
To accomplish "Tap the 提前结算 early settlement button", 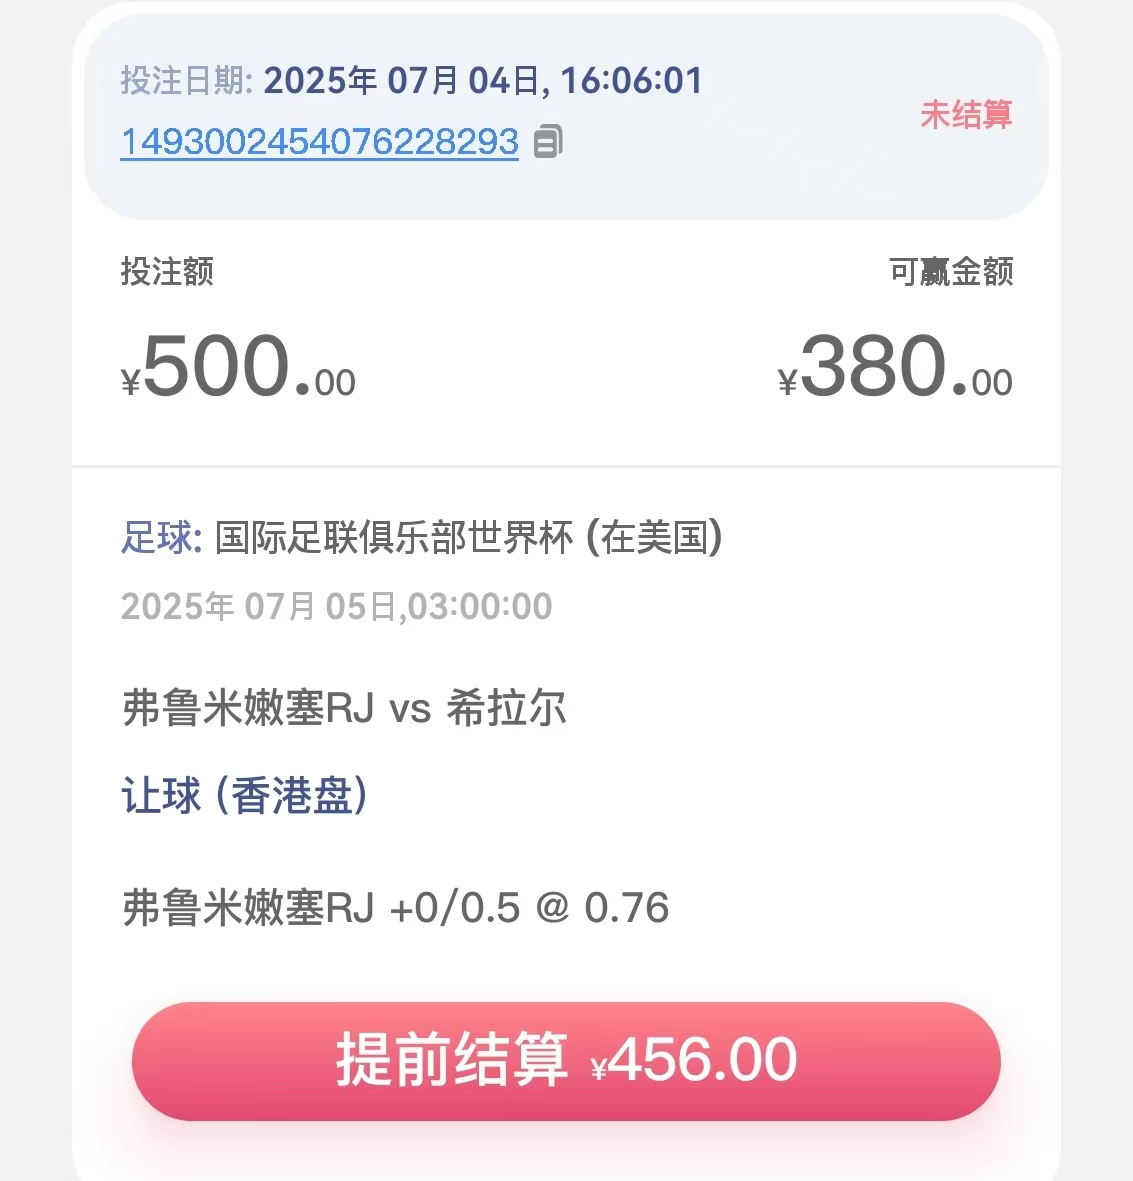I will [566, 1060].
